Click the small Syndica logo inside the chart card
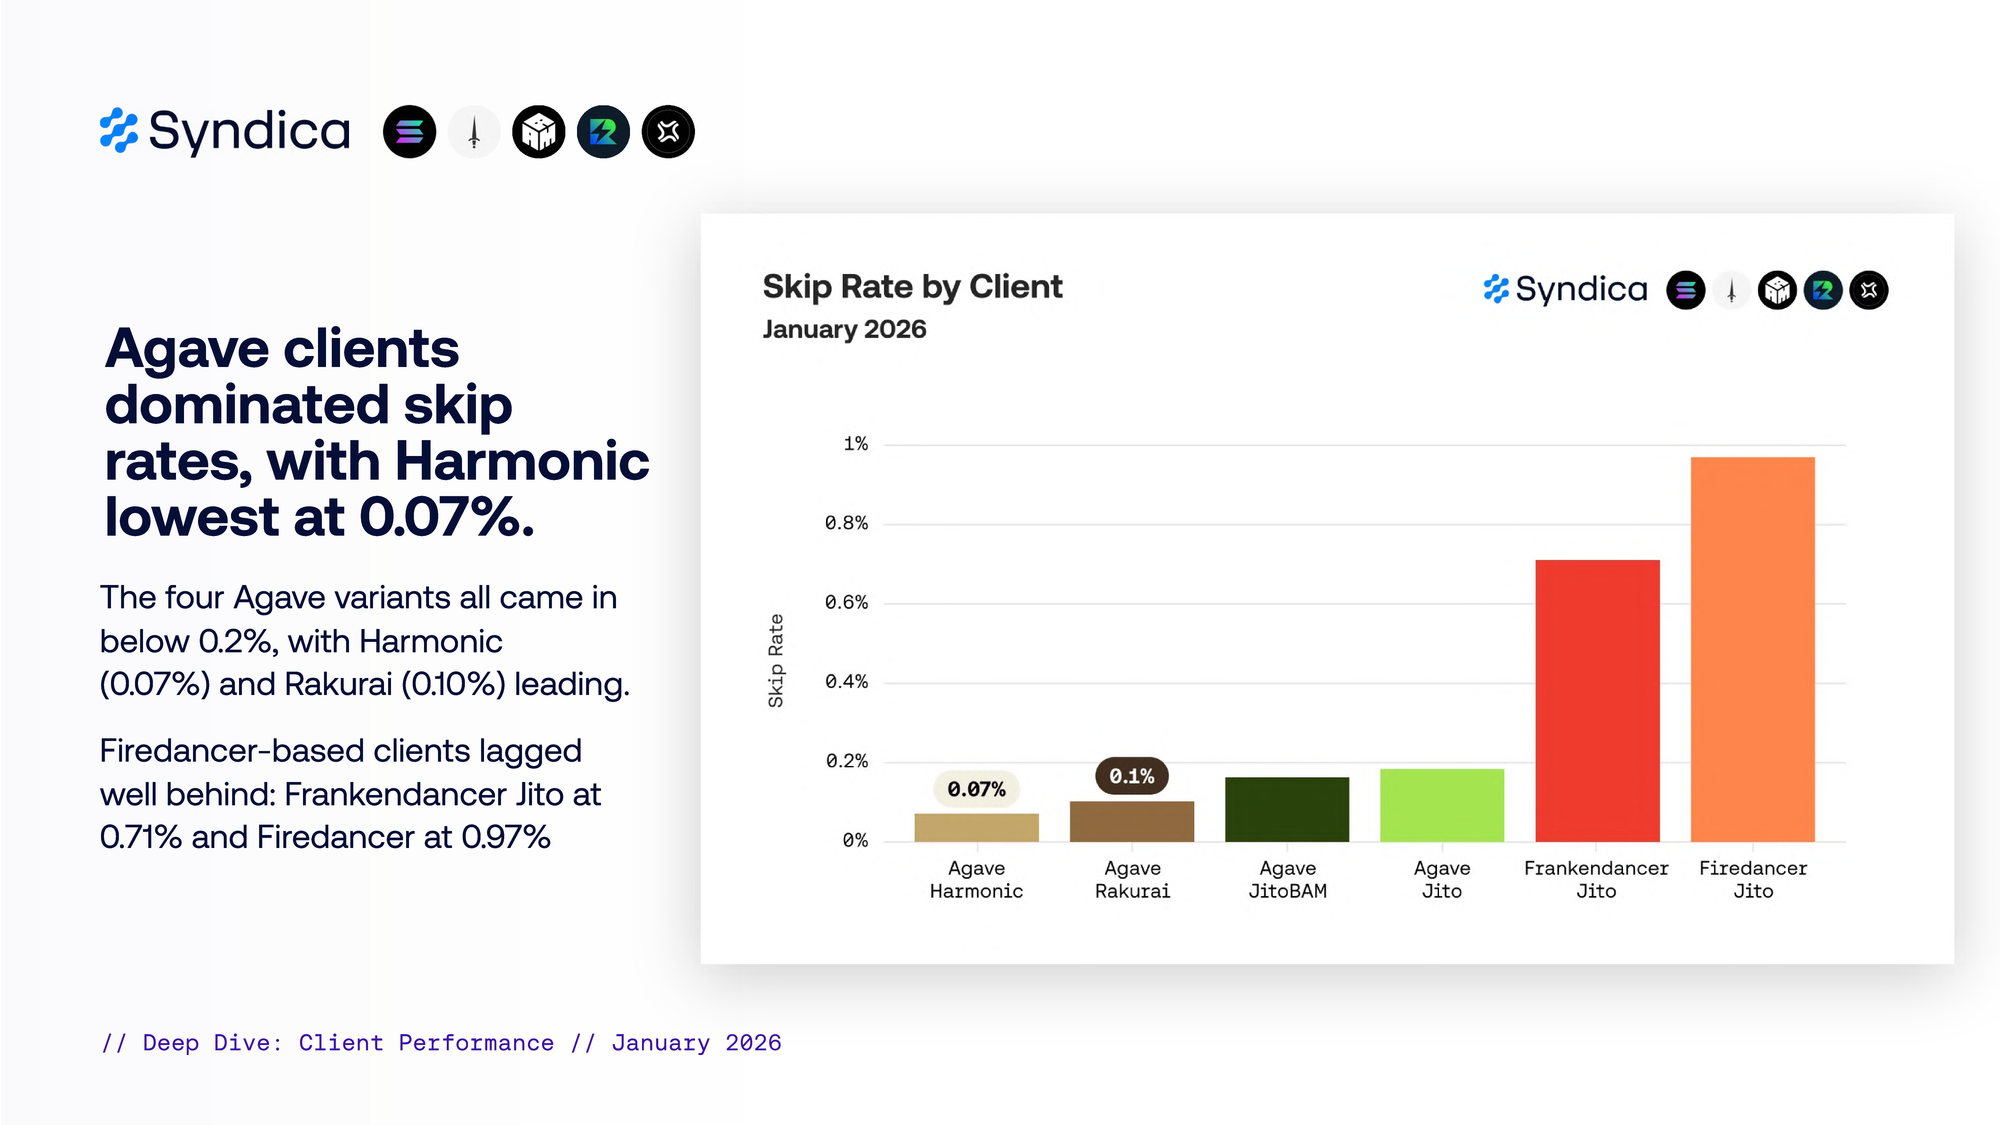 1565,290
